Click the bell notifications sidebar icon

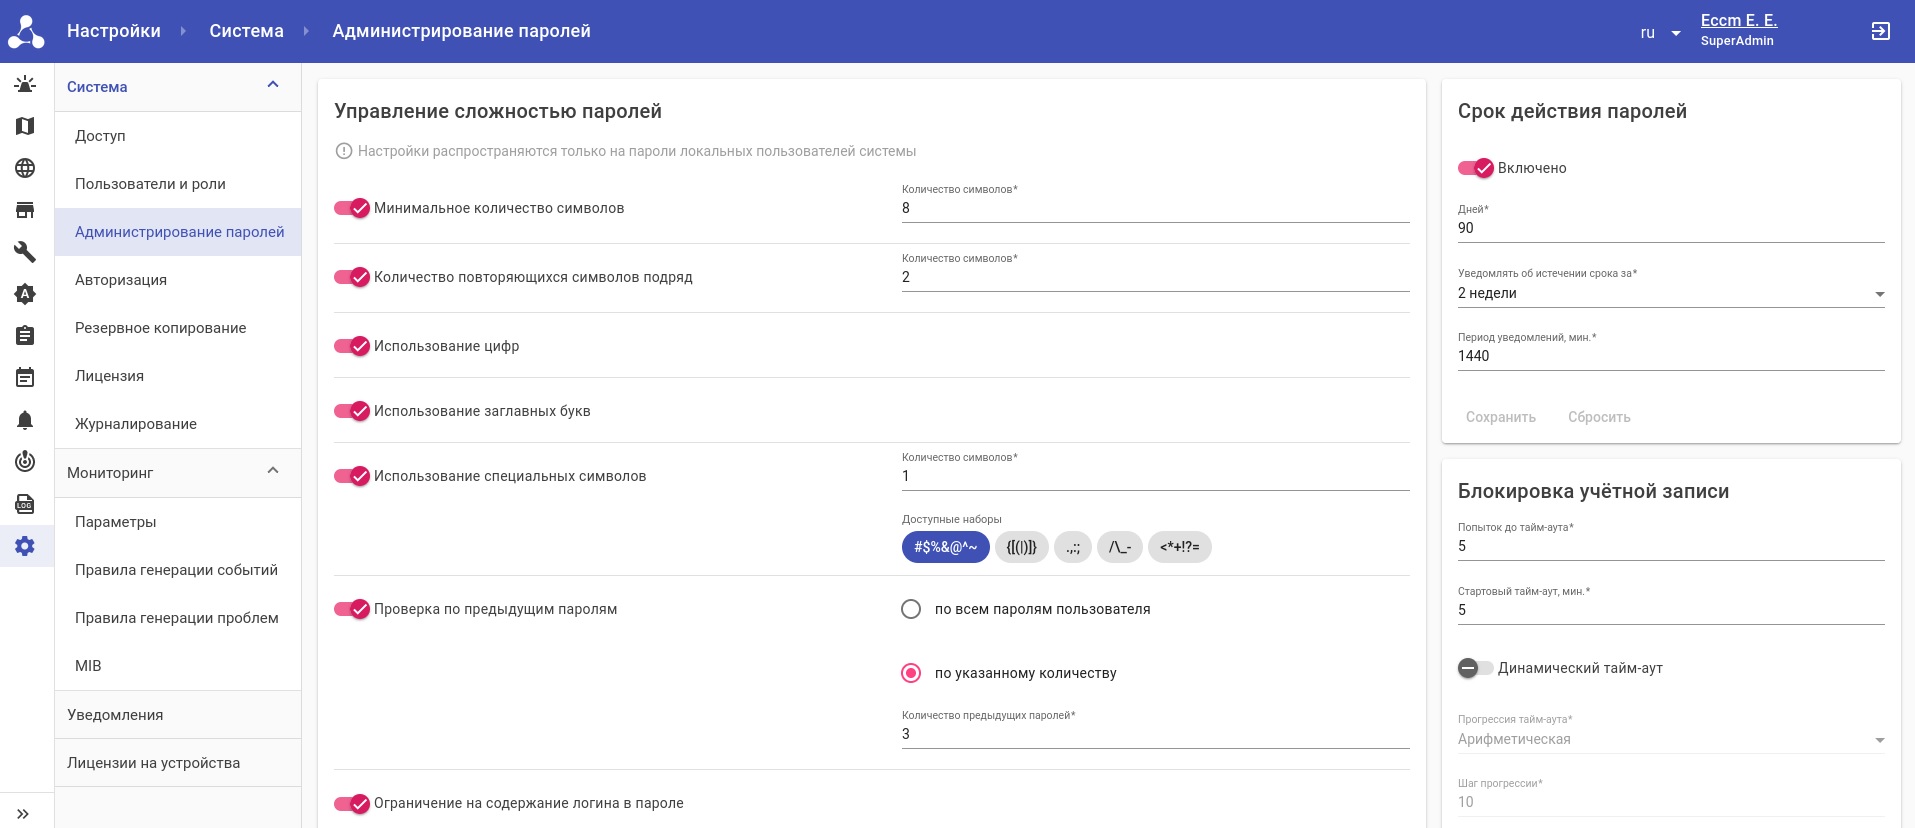click(x=25, y=420)
